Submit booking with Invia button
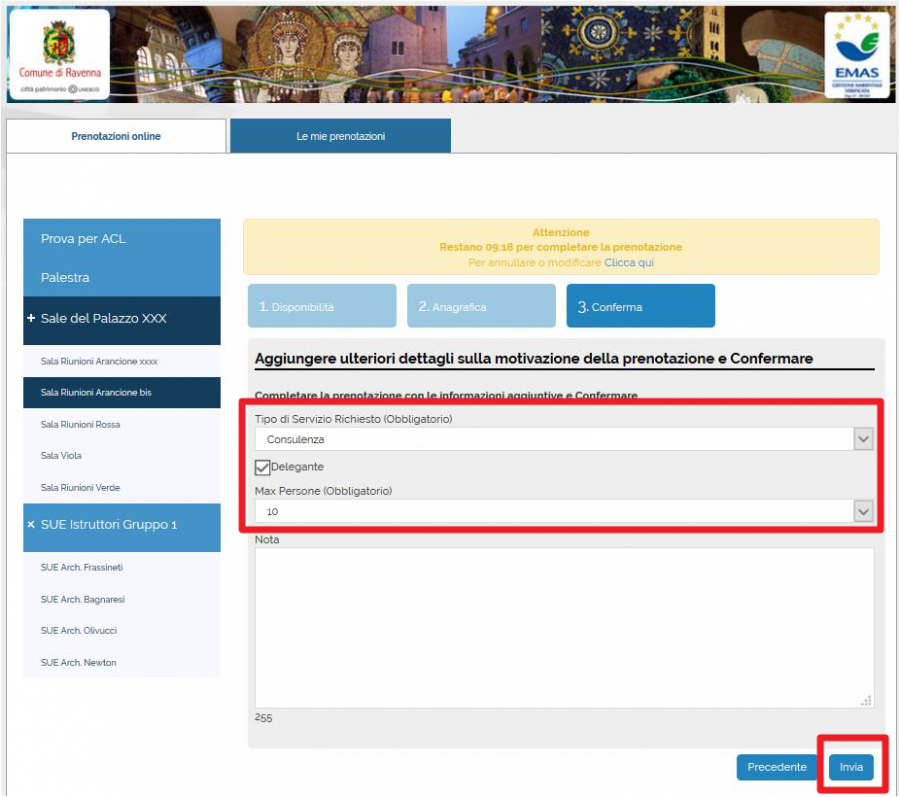The image size is (900, 797). [x=851, y=767]
